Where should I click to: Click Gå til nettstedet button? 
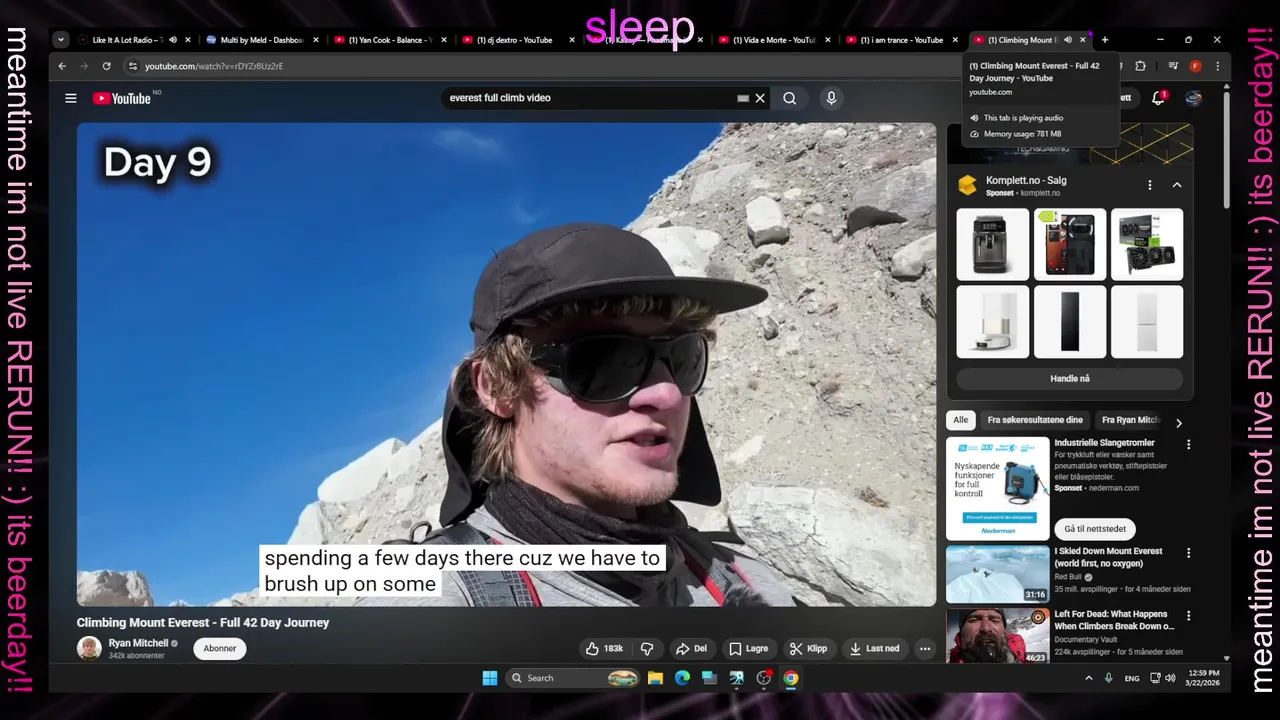1095,529
